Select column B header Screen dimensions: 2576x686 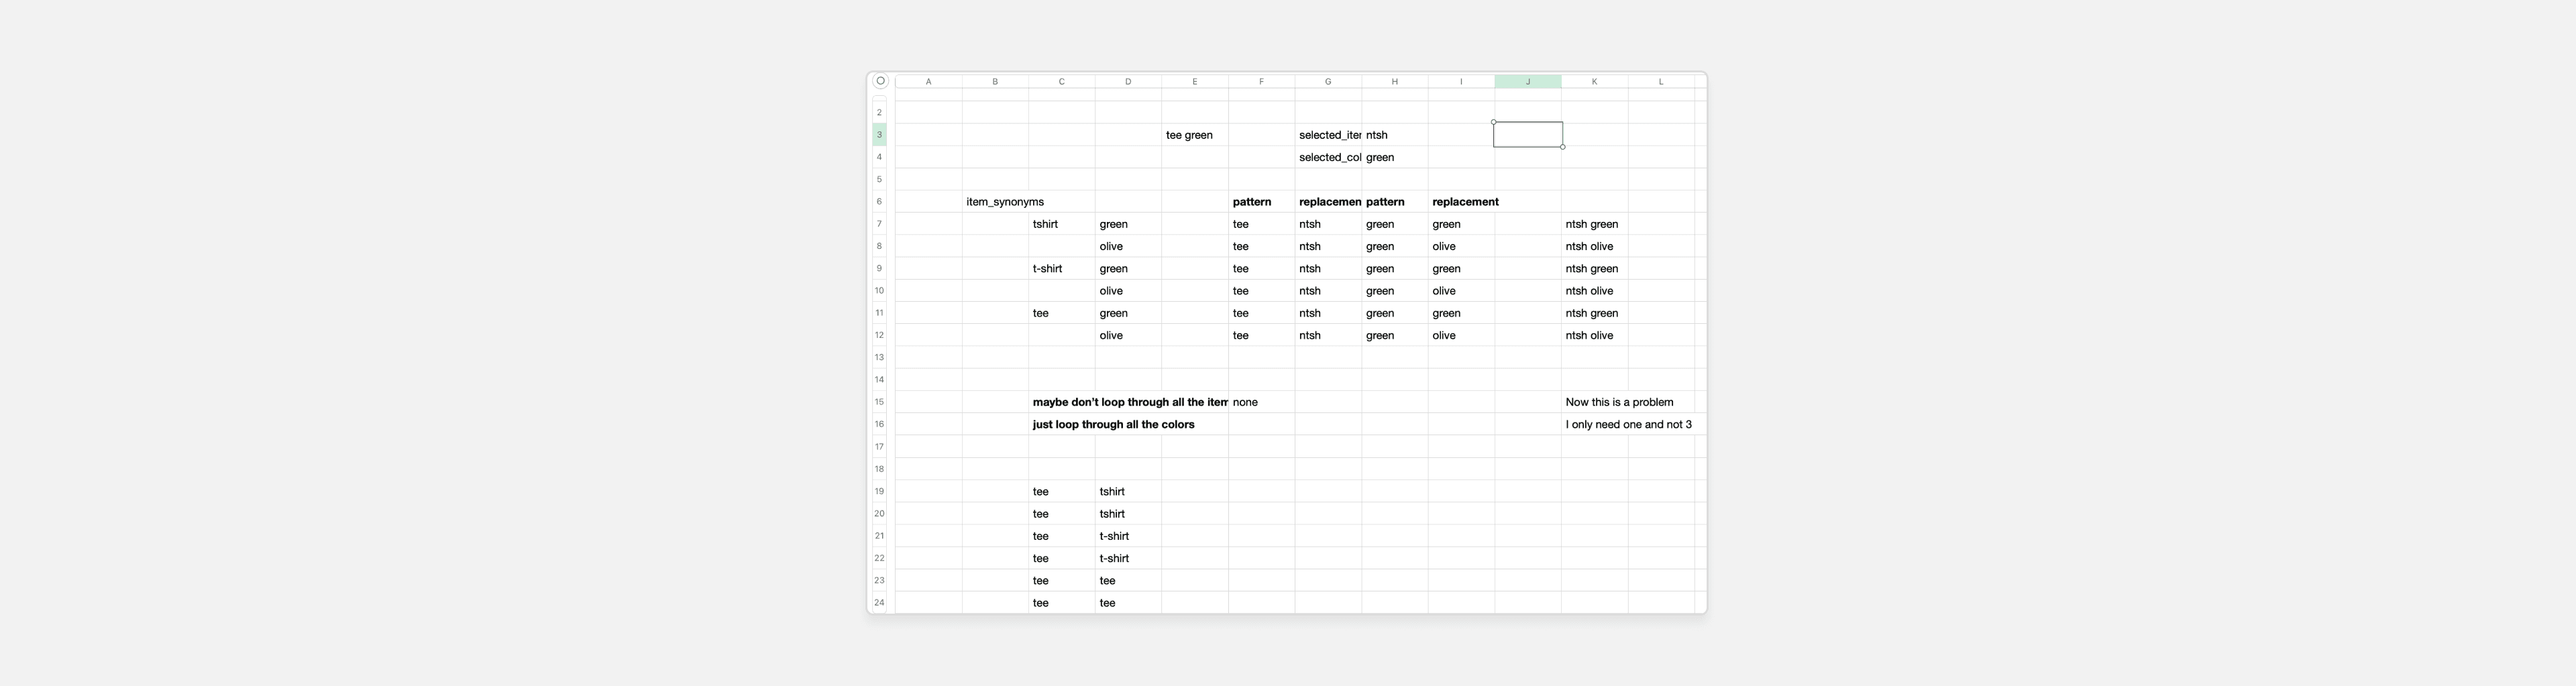[x=995, y=82]
